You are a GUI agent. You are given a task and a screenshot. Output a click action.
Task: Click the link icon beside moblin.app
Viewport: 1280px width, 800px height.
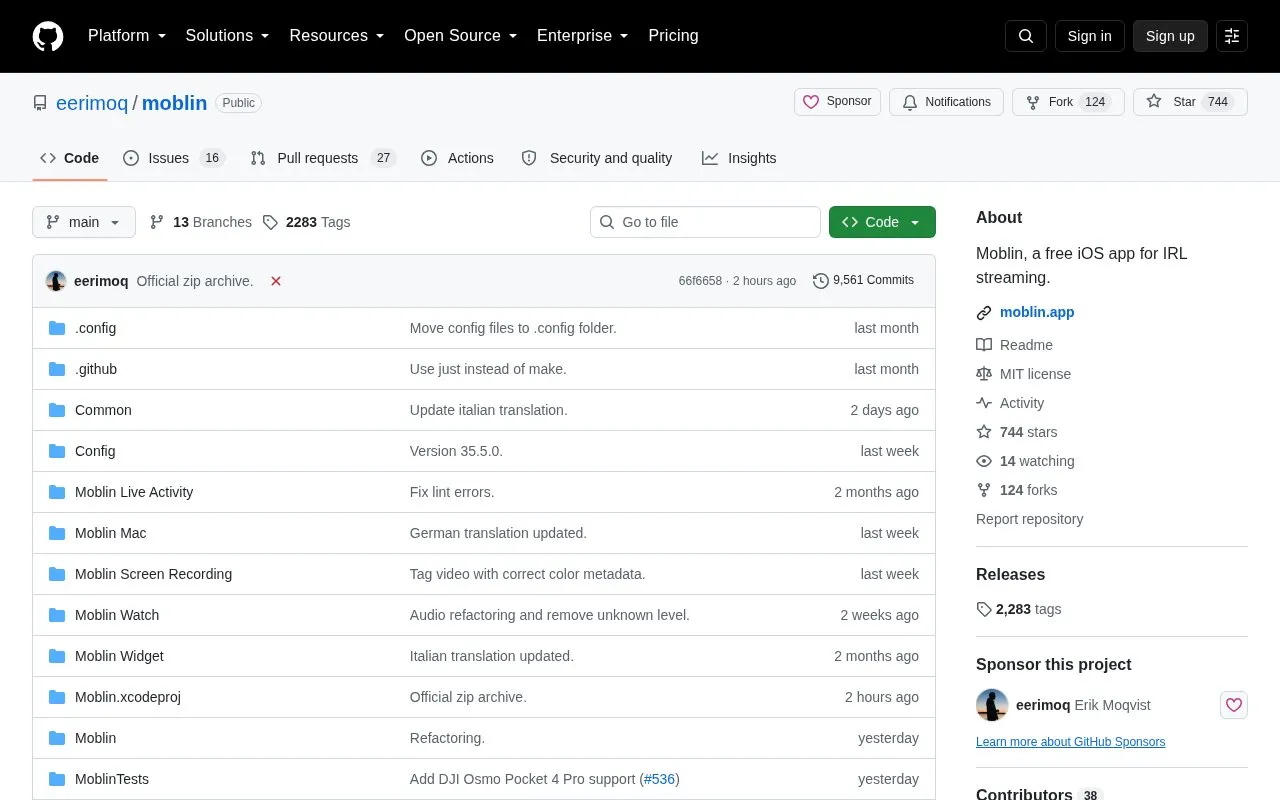click(984, 313)
